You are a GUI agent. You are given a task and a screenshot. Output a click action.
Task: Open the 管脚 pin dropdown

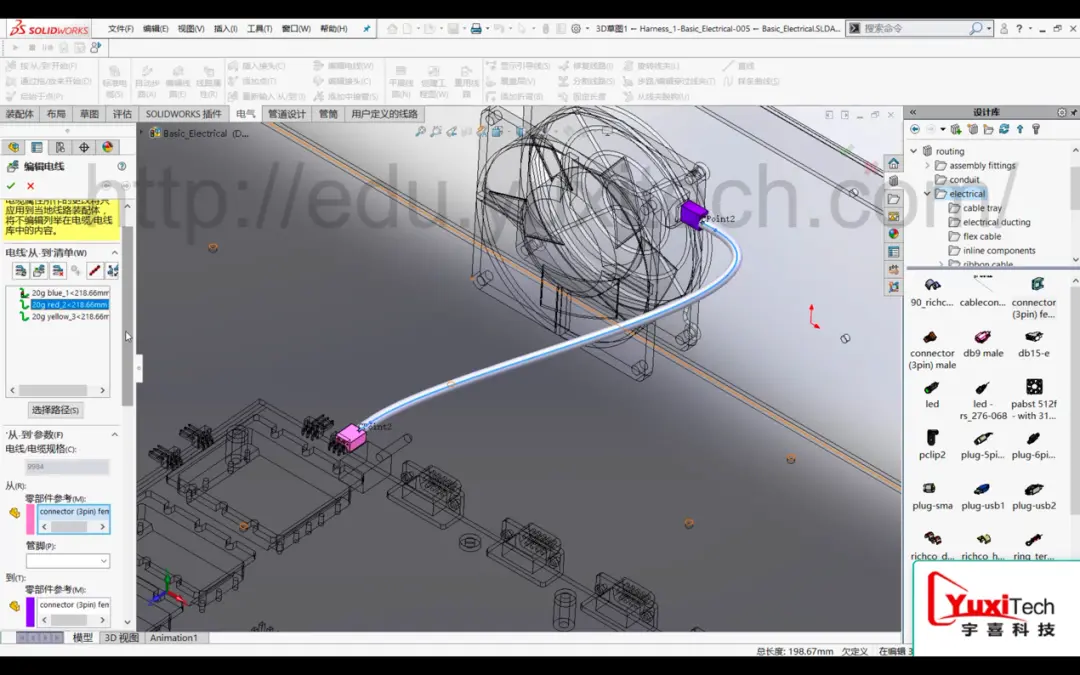68,561
